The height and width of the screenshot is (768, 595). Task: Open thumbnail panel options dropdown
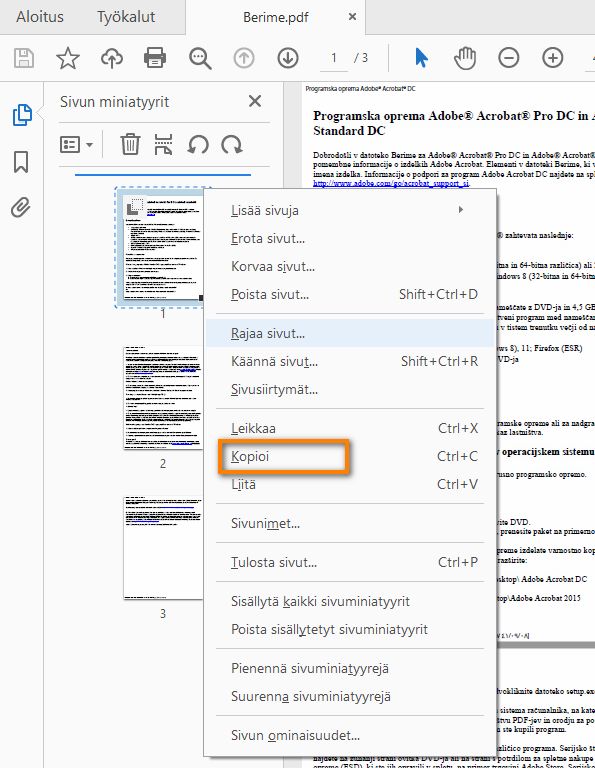(x=76, y=144)
